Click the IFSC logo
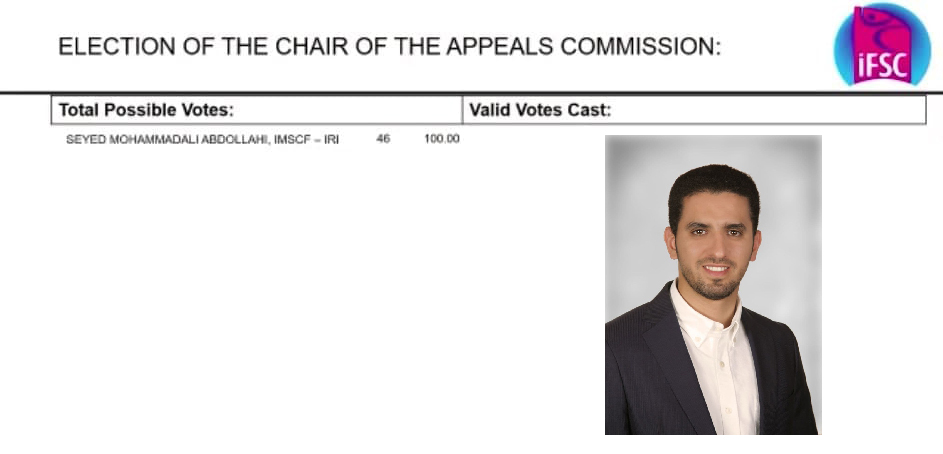 [x=881, y=45]
